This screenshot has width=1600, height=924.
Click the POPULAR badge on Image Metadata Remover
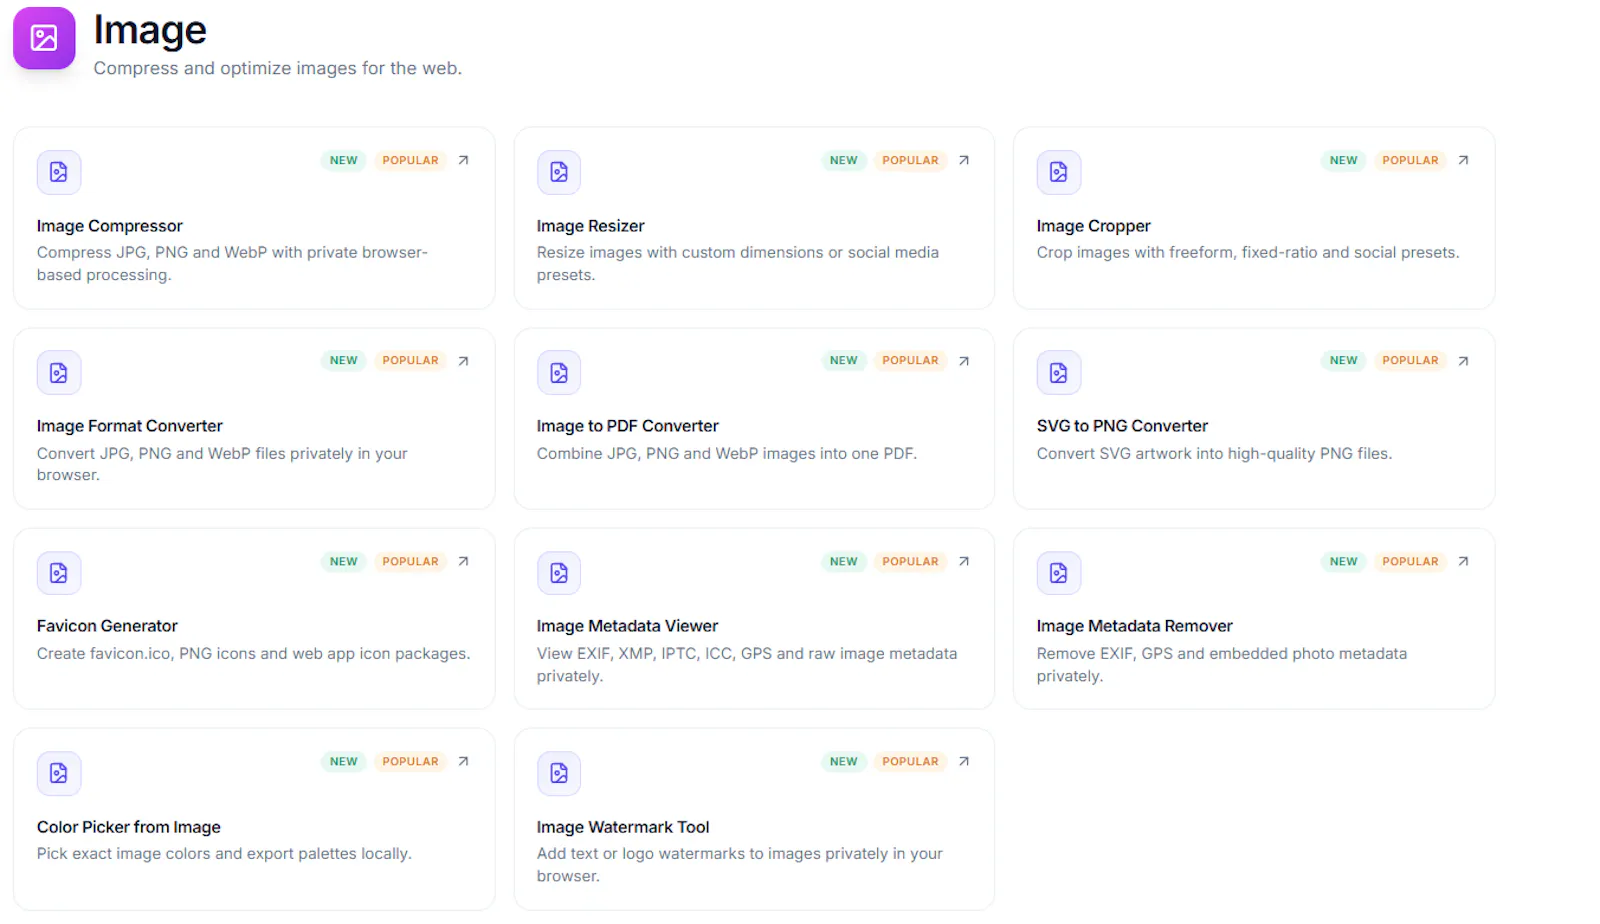(x=1410, y=561)
